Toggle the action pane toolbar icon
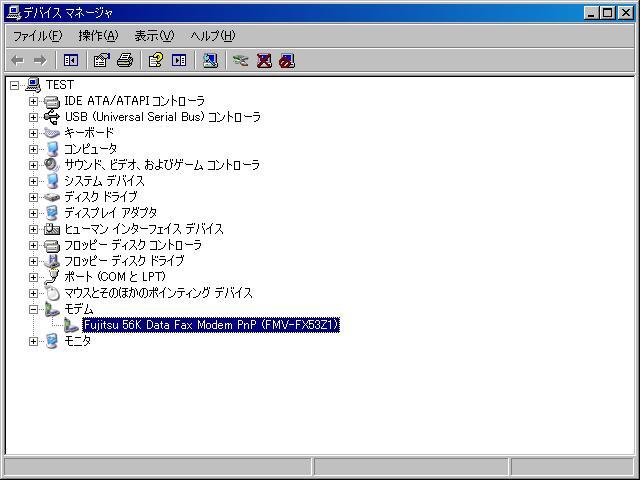The width and height of the screenshot is (640, 480). 179,61
